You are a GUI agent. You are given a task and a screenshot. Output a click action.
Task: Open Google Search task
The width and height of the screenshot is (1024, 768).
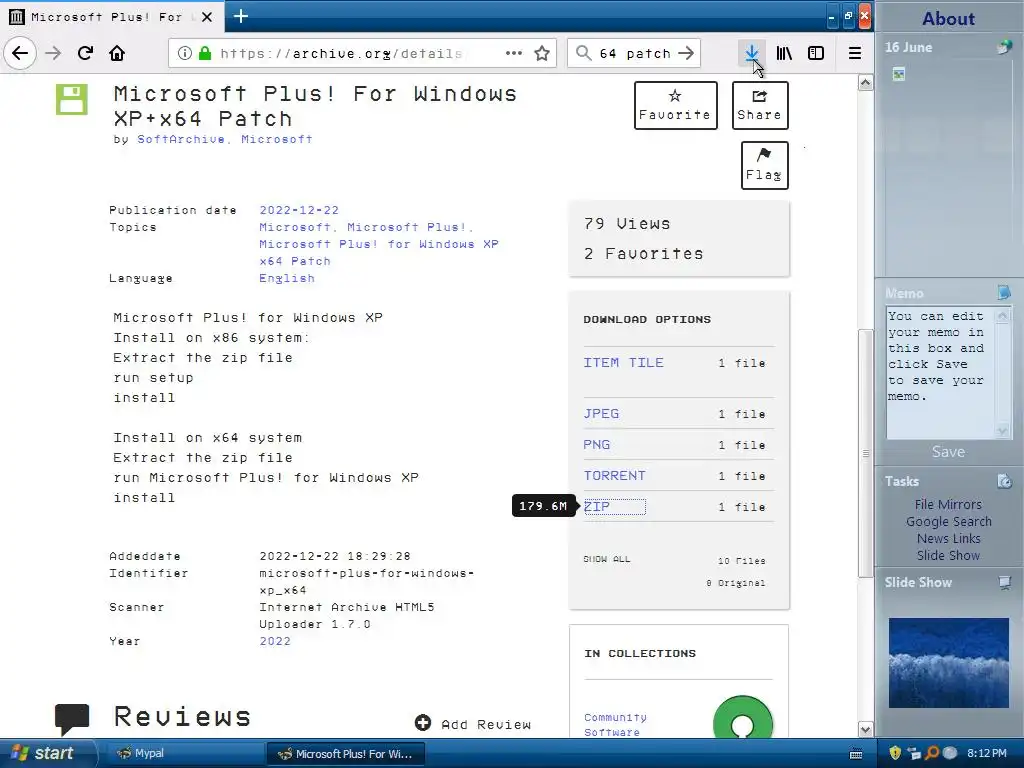948,521
